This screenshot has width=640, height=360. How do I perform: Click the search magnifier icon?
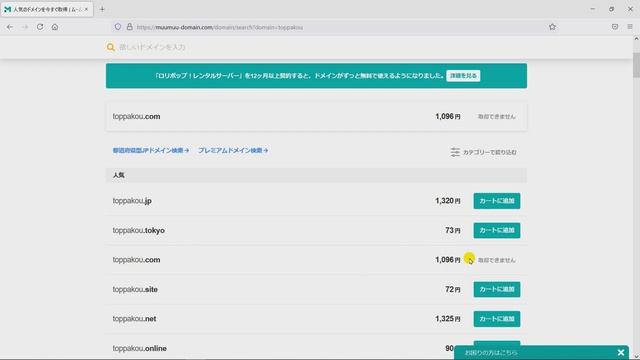(x=111, y=47)
